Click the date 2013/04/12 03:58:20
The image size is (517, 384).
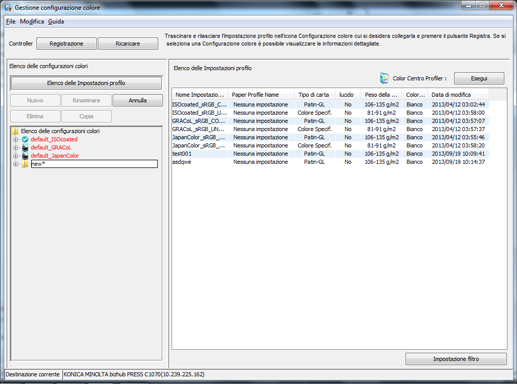tap(458, 146)
